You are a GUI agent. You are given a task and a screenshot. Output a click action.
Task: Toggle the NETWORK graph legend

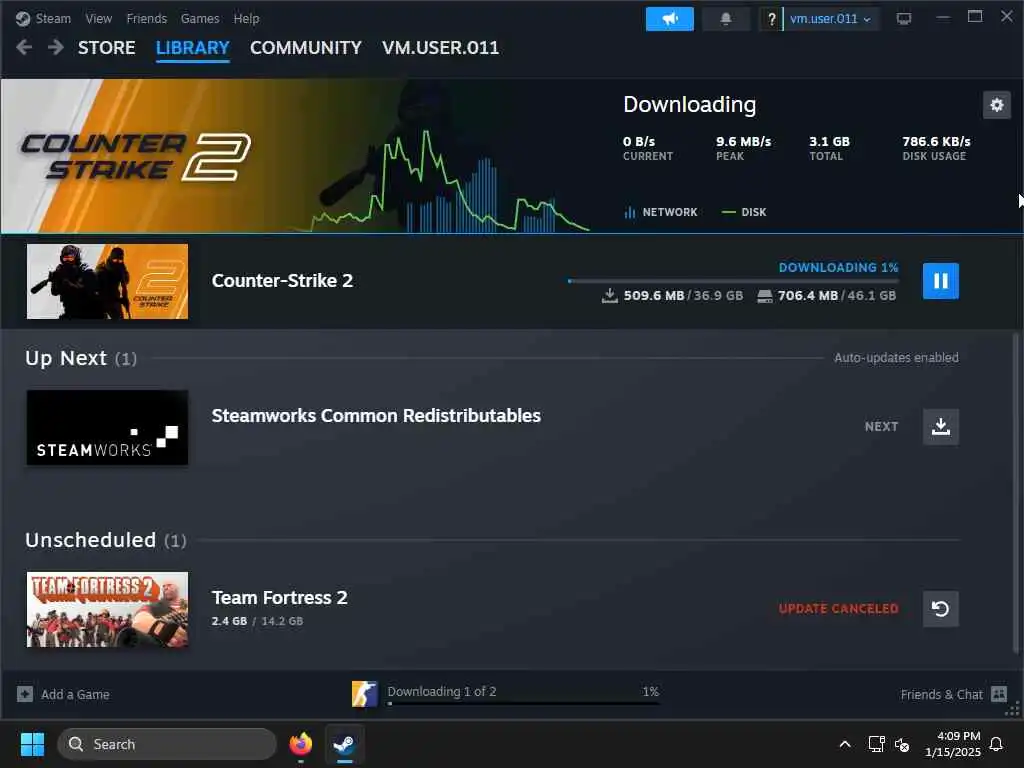[x=661, y=212]
